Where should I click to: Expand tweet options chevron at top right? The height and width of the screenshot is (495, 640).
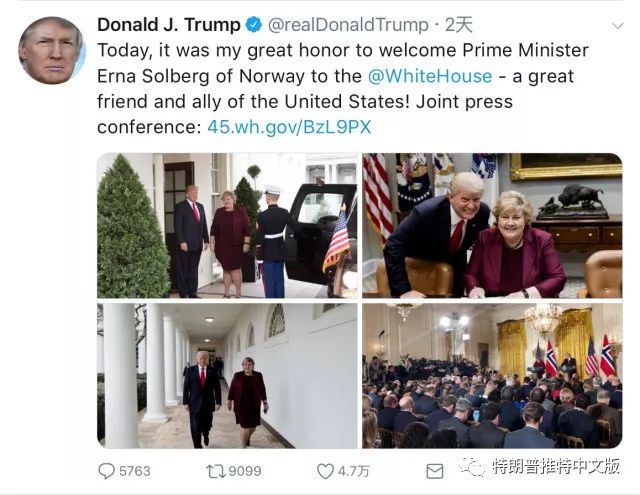coord(618,26)
